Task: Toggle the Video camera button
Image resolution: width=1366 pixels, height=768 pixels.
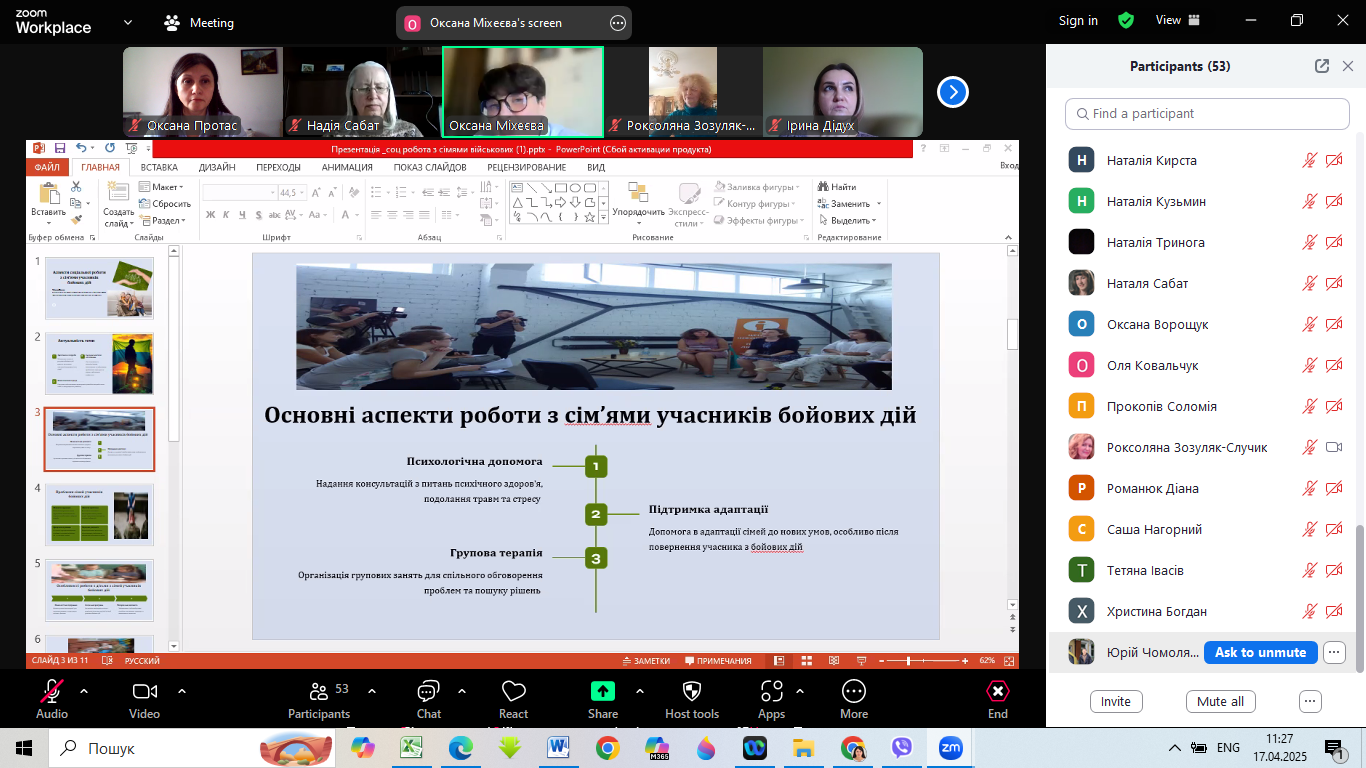Action: tap(144, 692)
